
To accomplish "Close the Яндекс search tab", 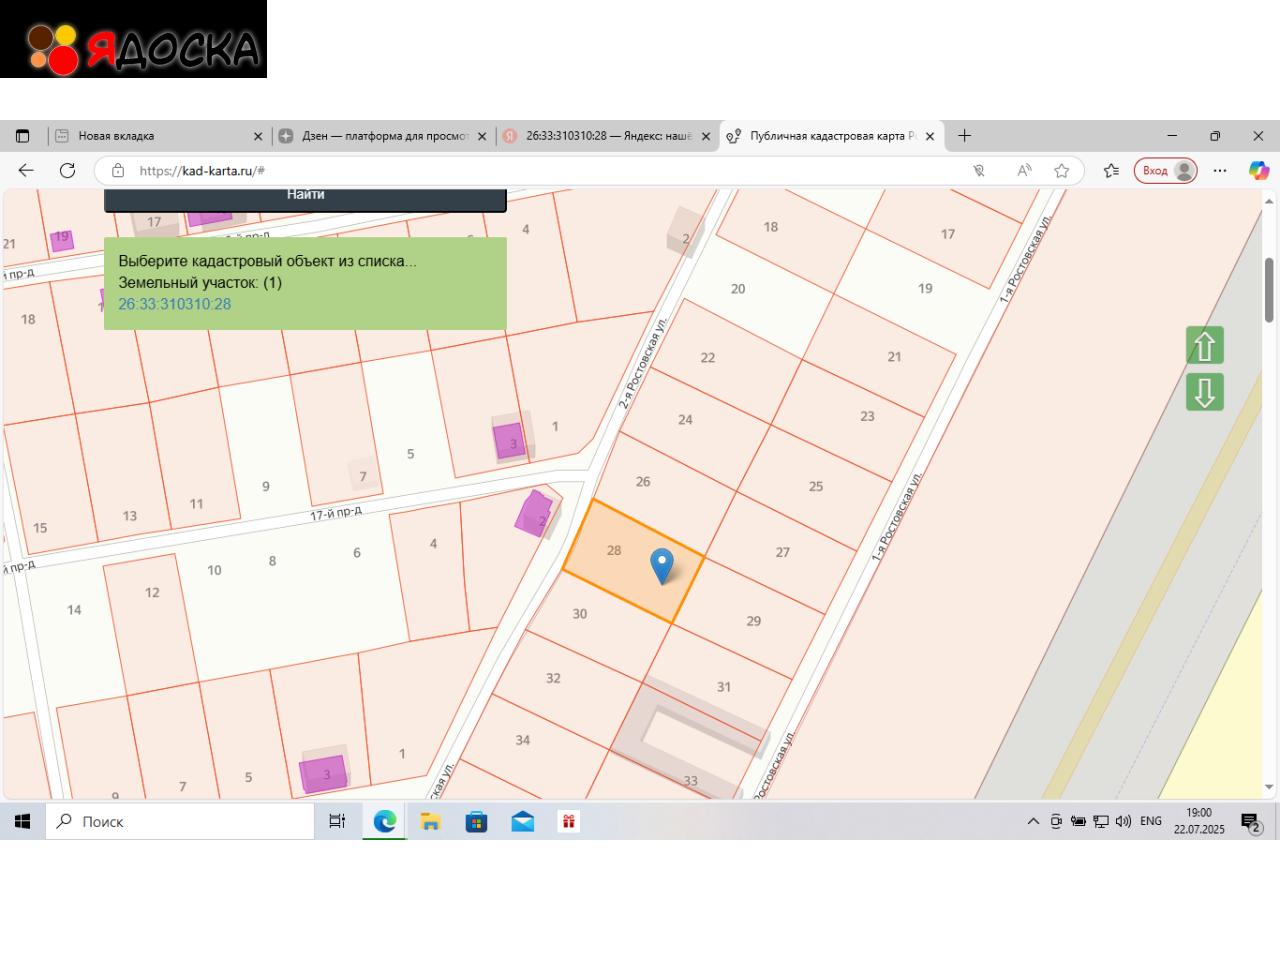I will 706,136.
